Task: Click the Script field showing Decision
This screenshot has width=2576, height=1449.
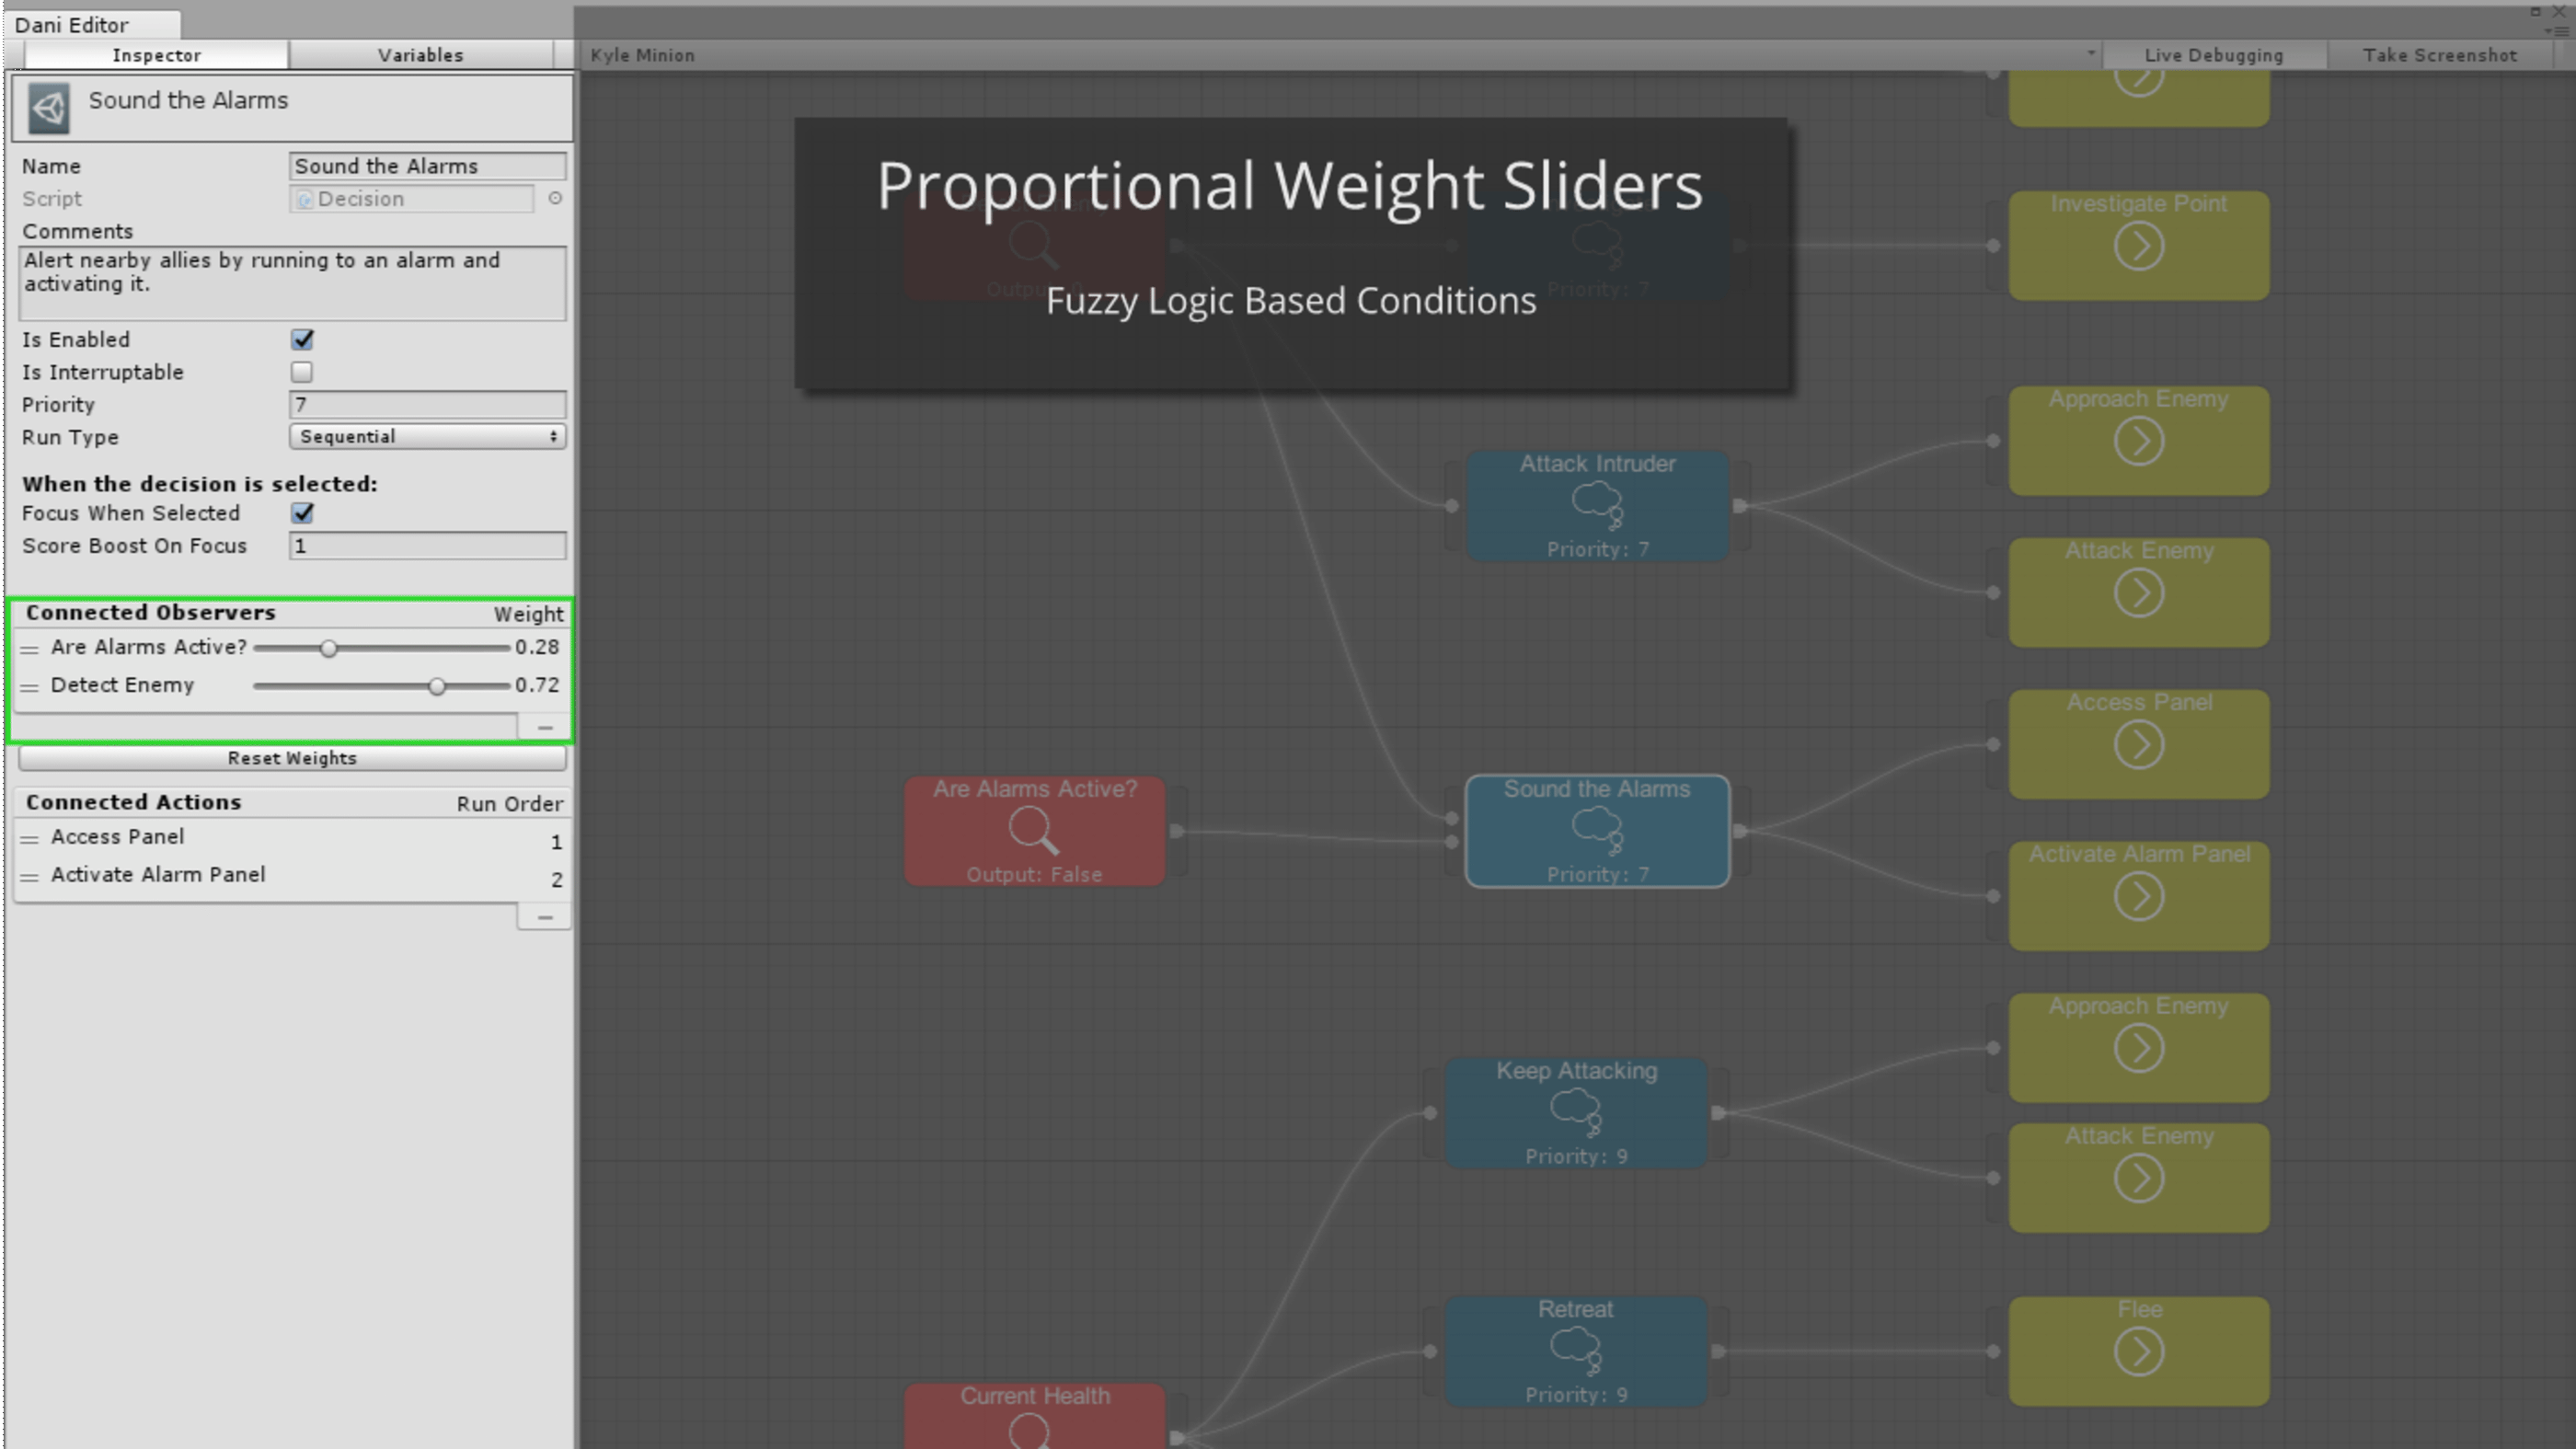Action: tap(412, 199)
